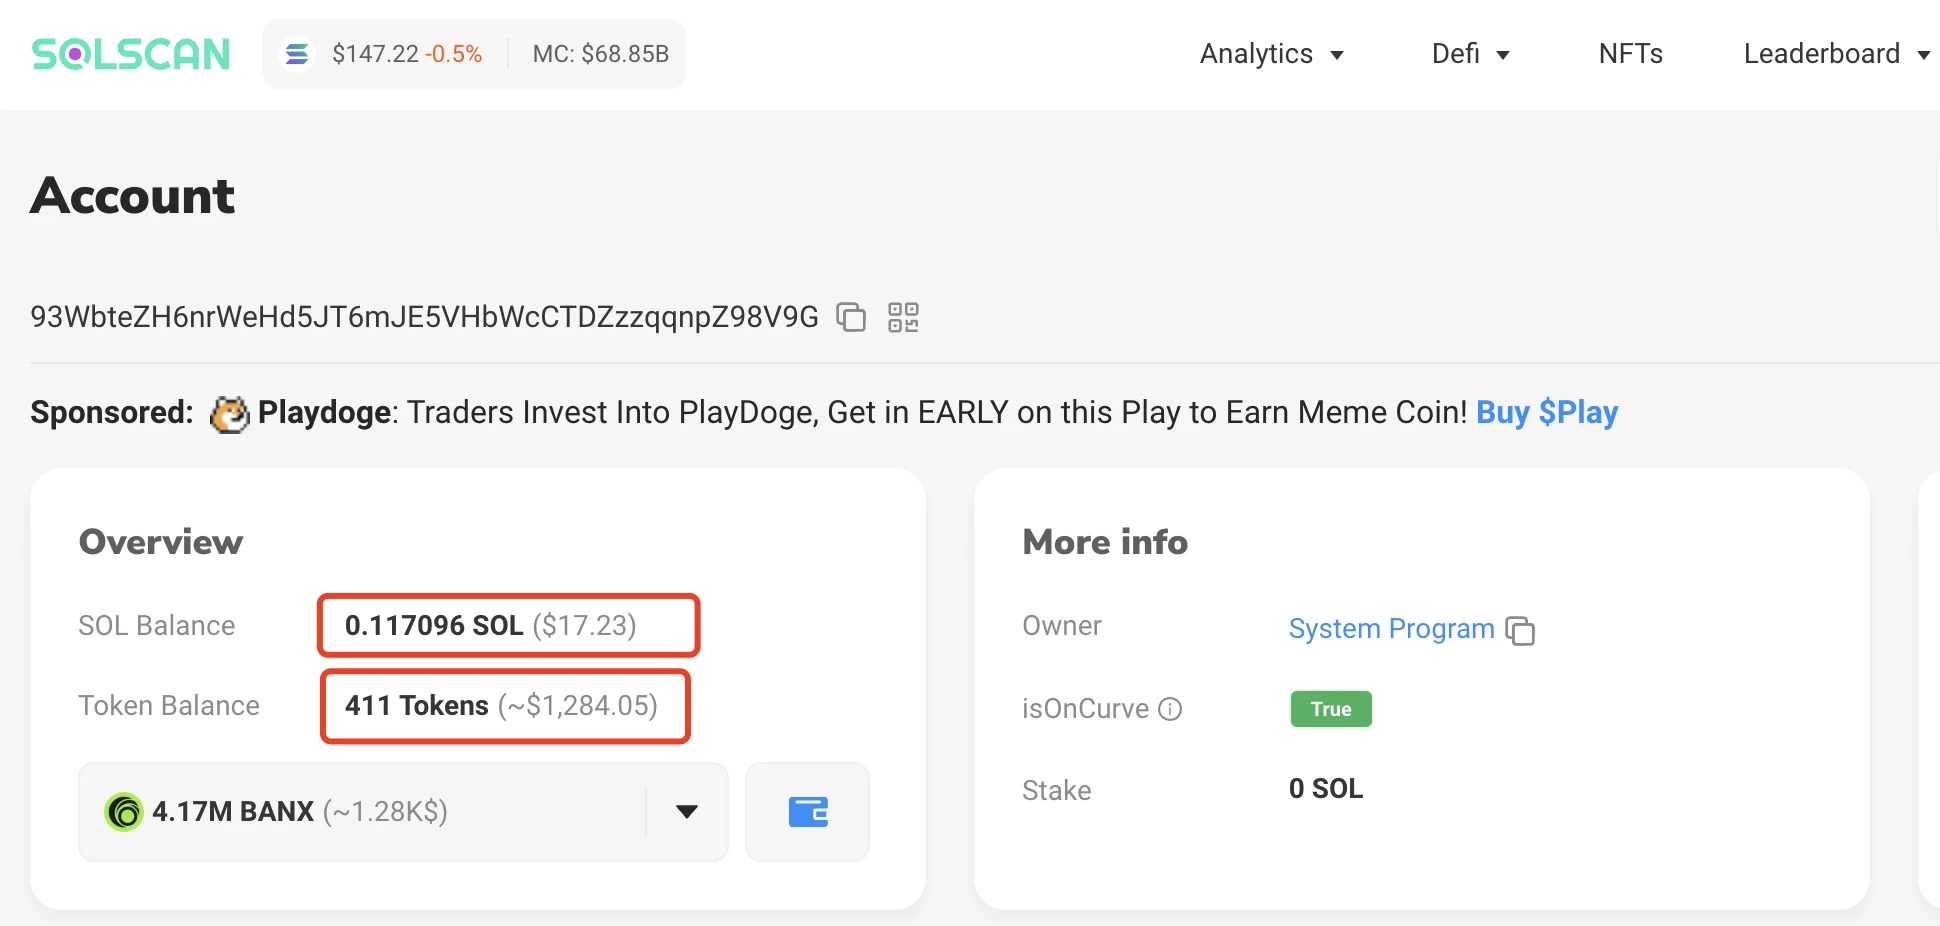Screen dimensions: 1940x926
Task: Copy the account address
Action: pyautogui.click(x=850, y=317)
